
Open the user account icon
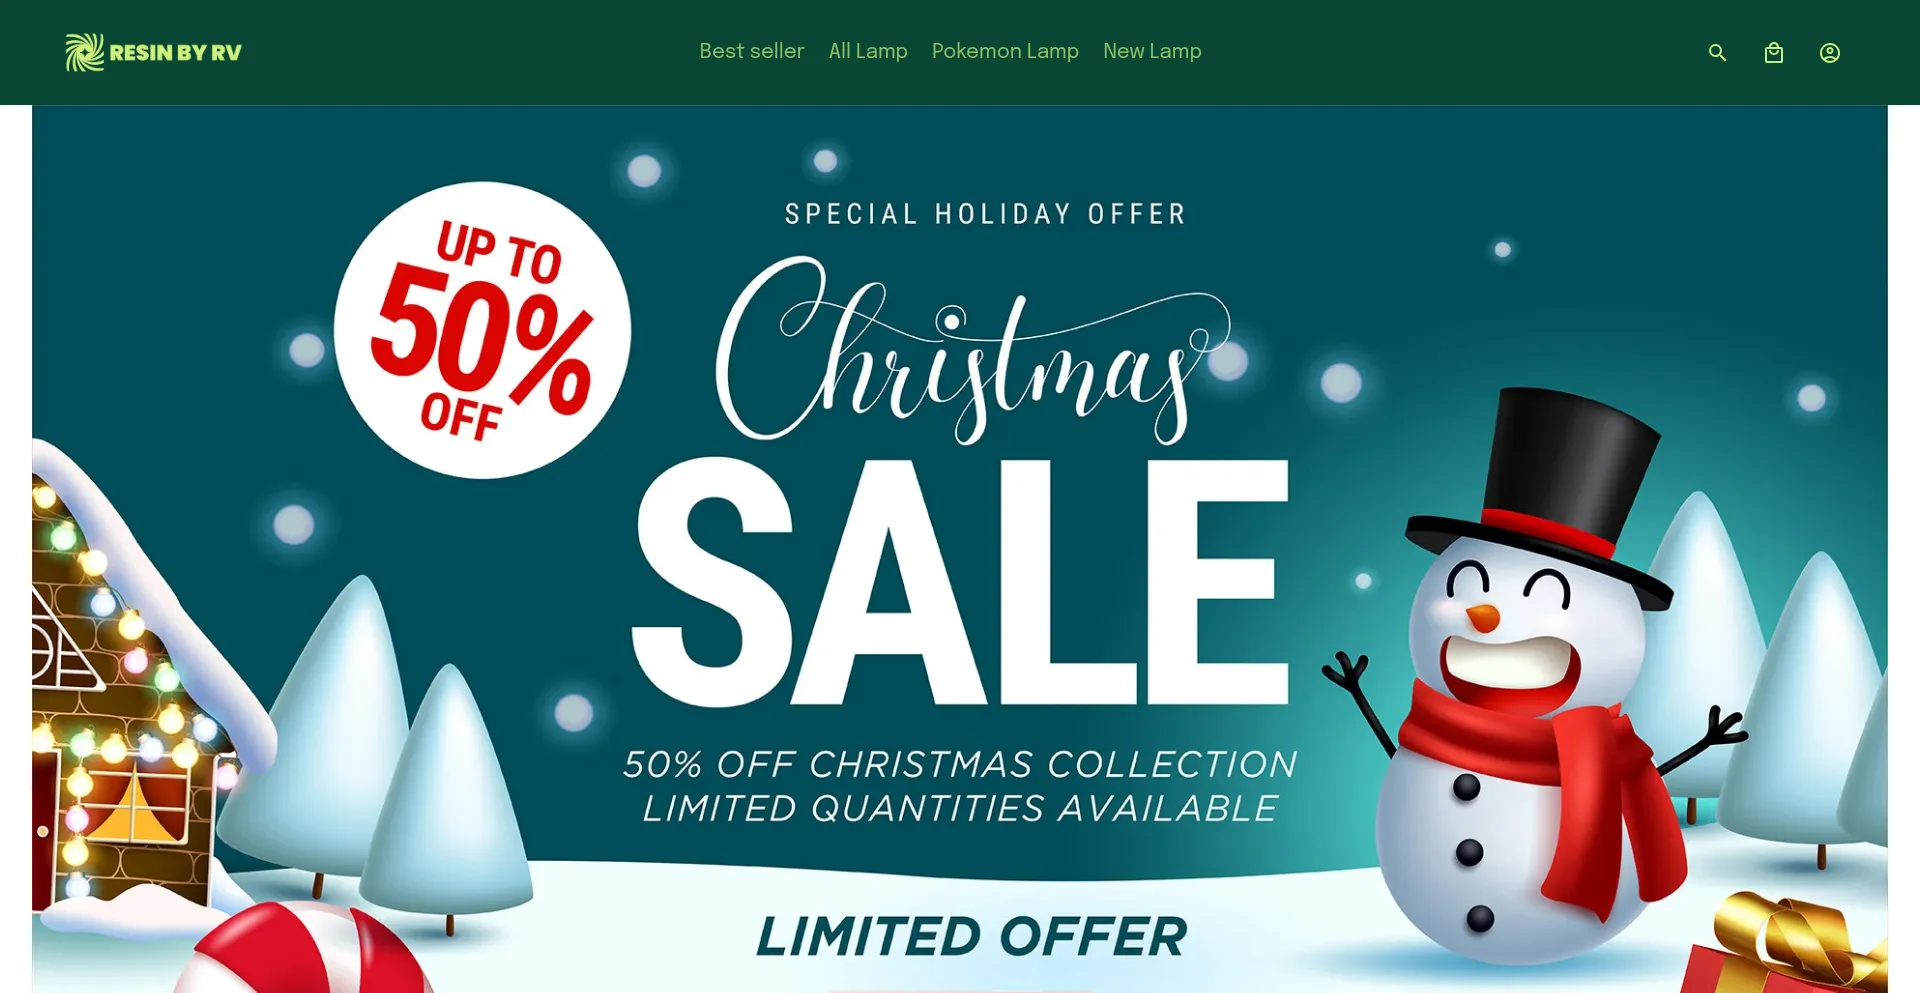click(1829, 53)
